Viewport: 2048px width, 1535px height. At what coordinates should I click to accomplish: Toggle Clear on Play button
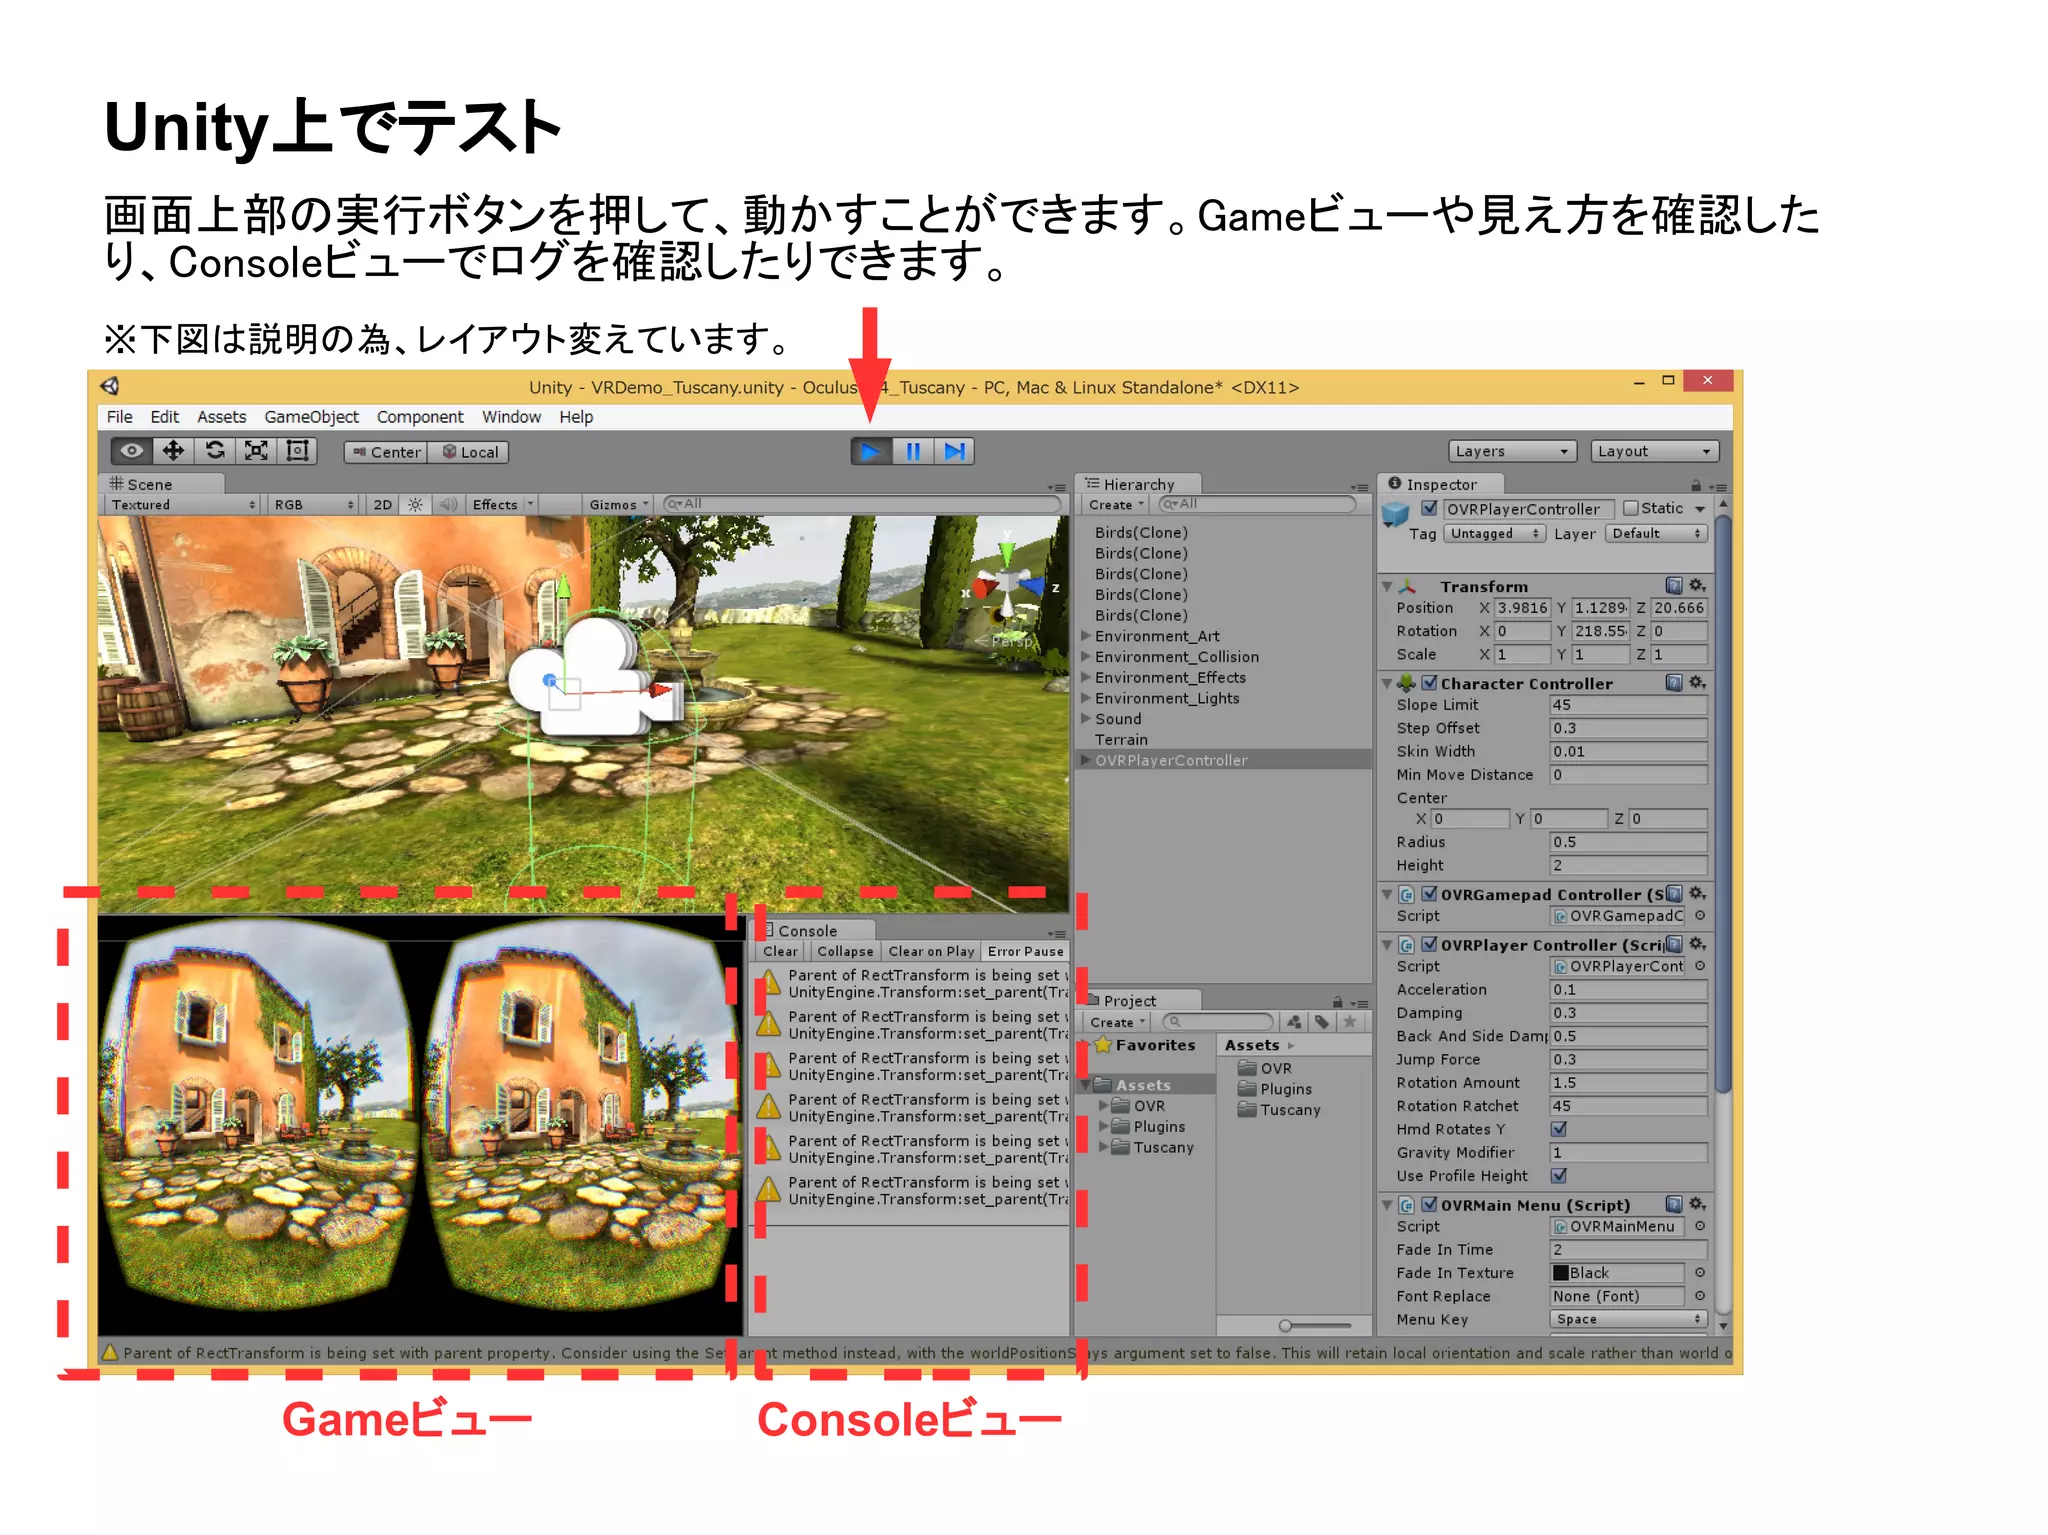coord(930,952)
